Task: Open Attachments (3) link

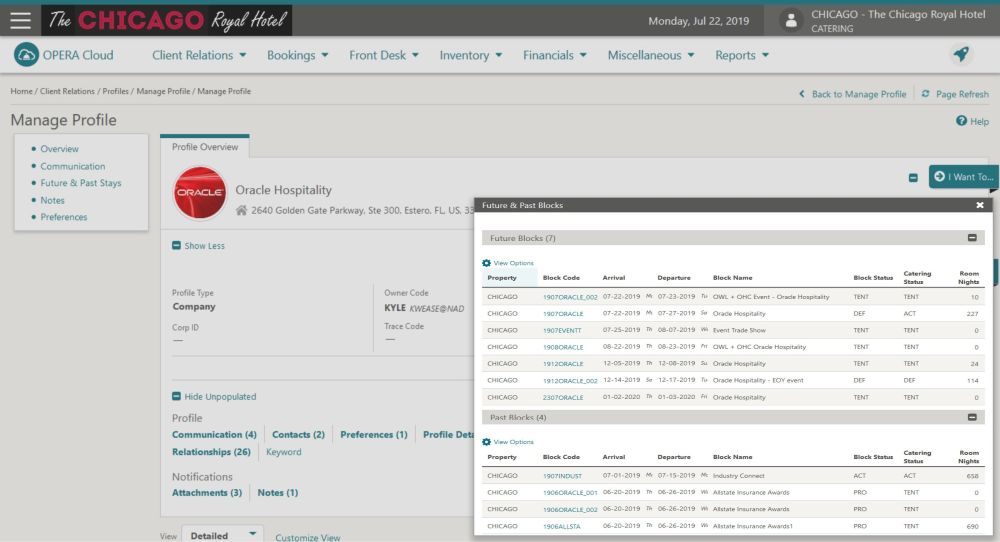Action: pyautogui.click(x=207, y=492)
